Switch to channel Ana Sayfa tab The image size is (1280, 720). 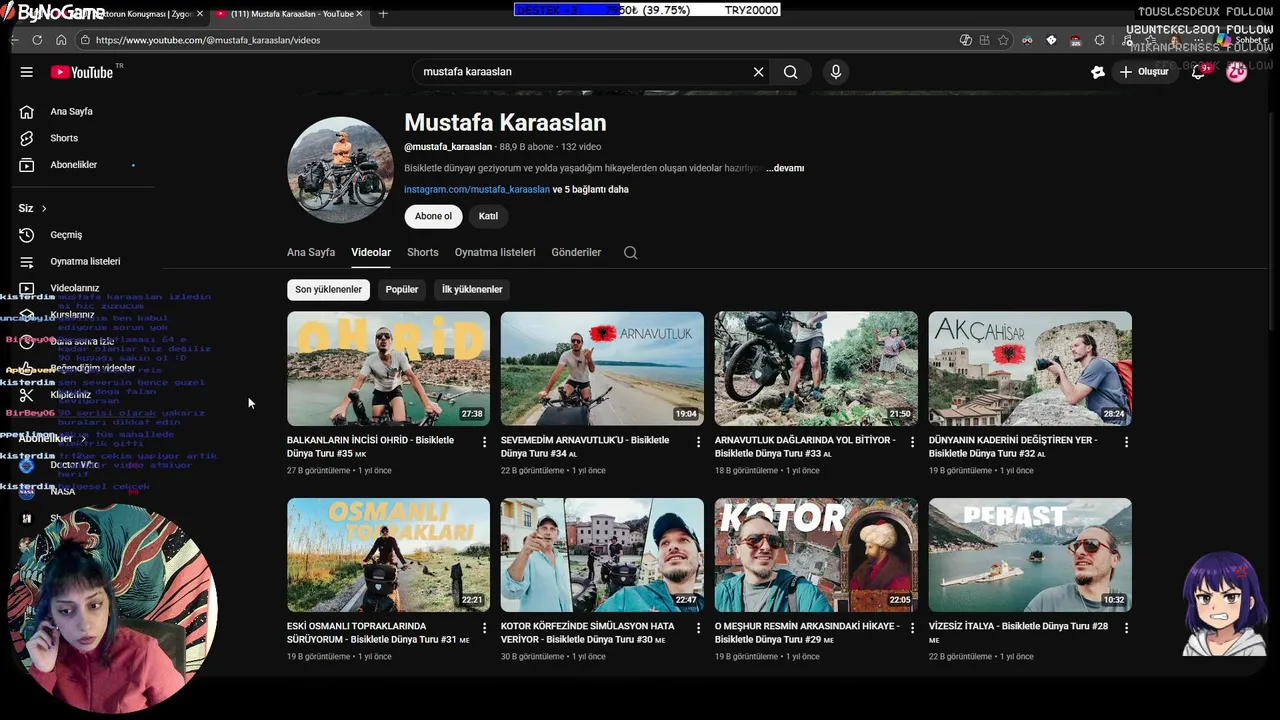coord(311,253)
